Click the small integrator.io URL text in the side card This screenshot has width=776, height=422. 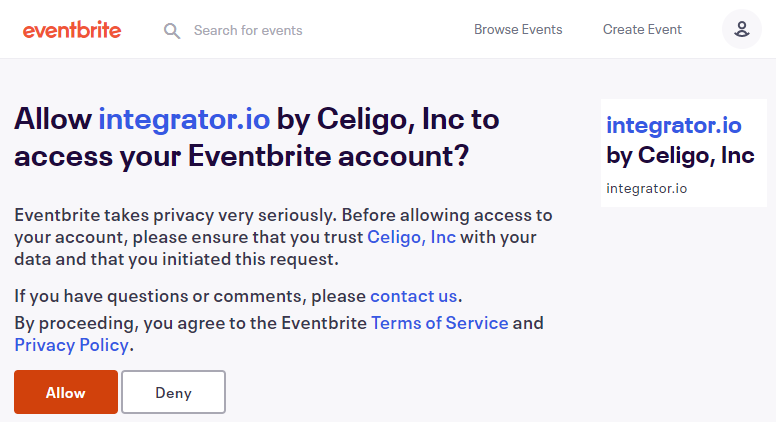tap(647, 188)
